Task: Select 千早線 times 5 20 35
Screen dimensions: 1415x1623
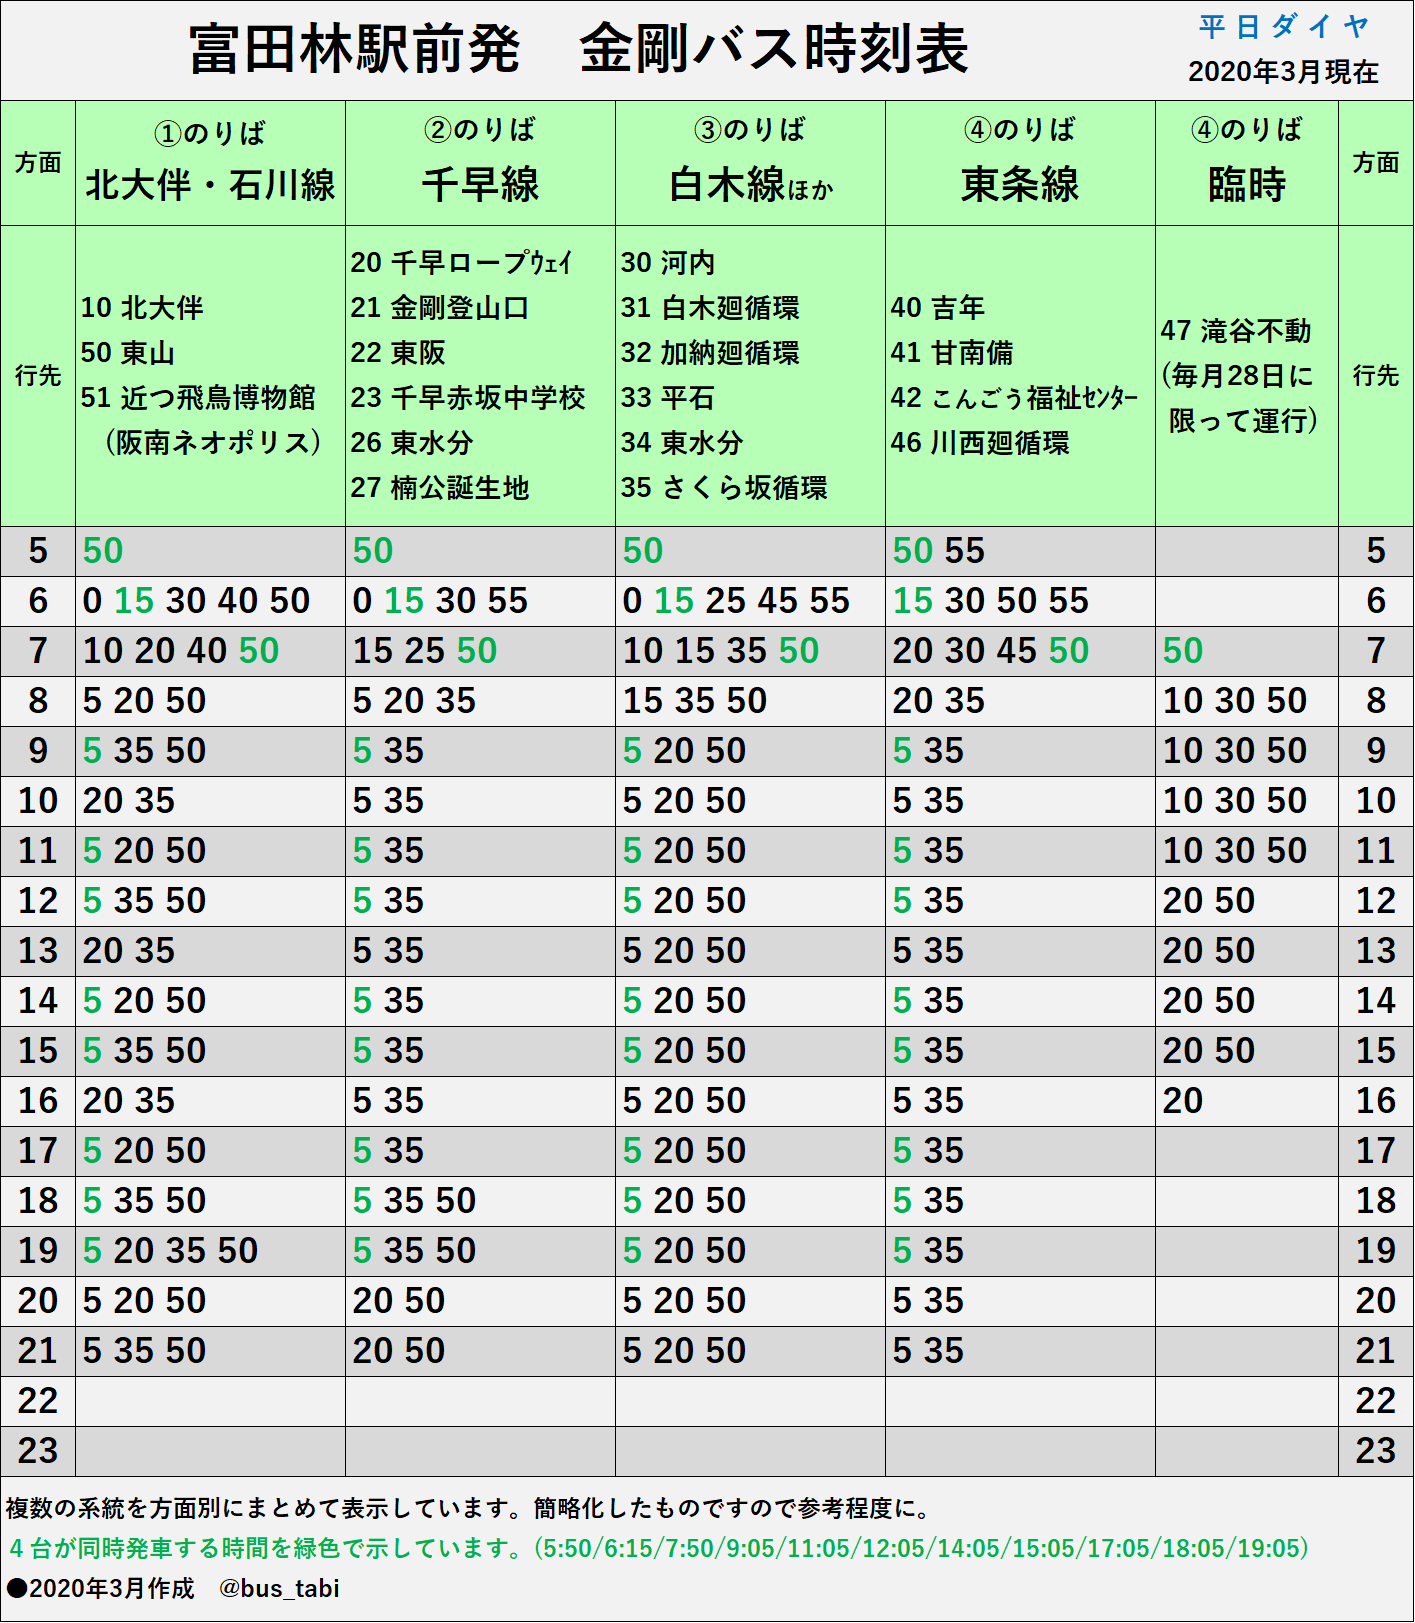Action: click(414, 700)
